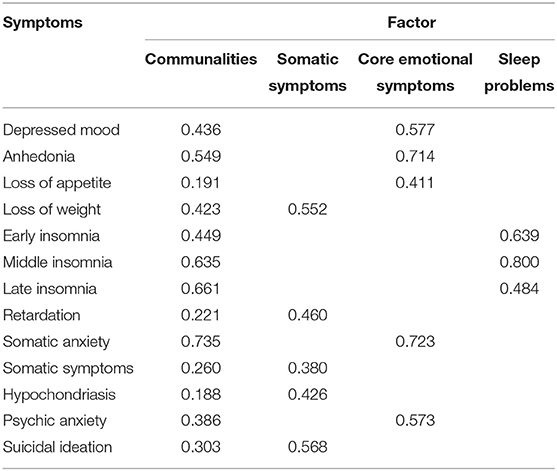The width and height of the screenshot is (557, 471).
Task: Click Somatic anxiety communality 0.735
Action: 201,341
